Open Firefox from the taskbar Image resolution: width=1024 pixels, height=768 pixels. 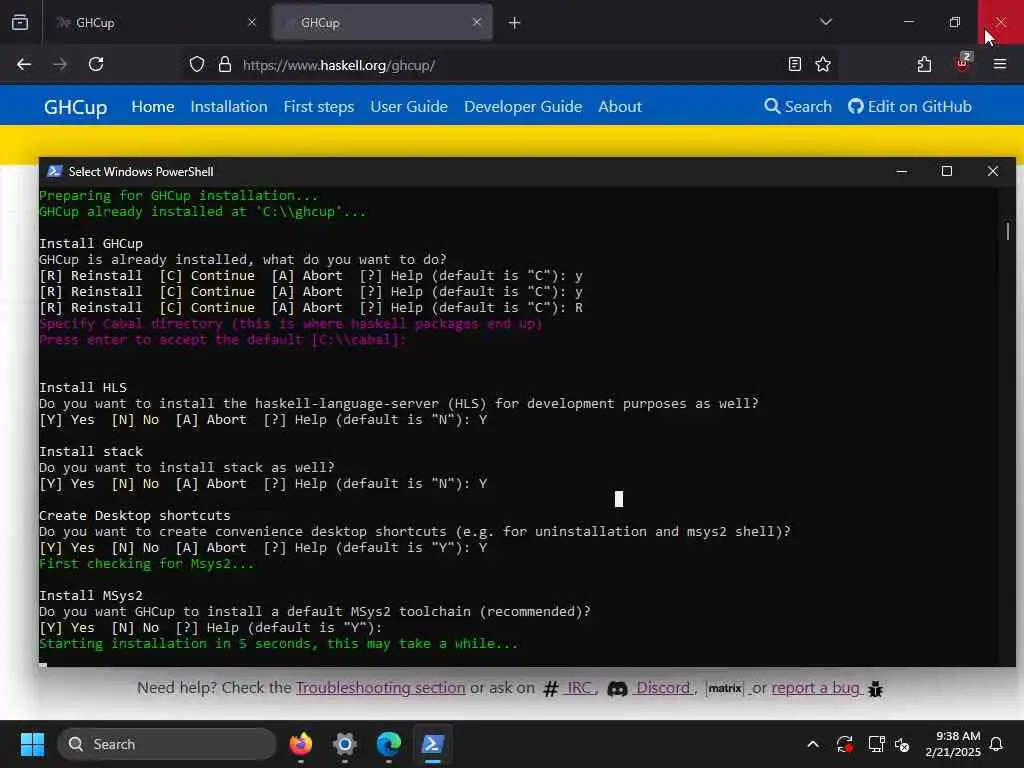pyautogui.click(x=301, y=744)
